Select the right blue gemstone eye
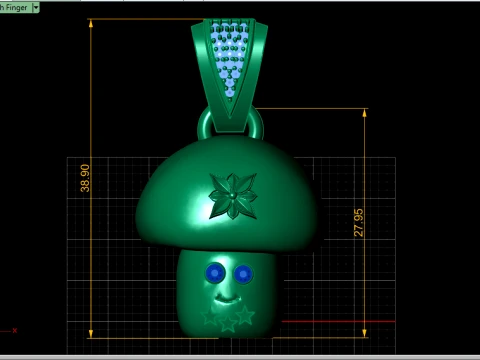The image size is (480, 360). click(x=243, y=274)
